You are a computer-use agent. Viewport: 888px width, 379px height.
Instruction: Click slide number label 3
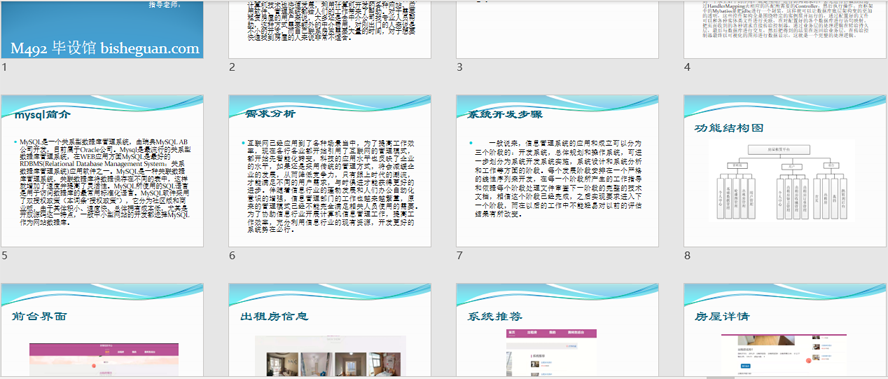(x=460, y=67)
